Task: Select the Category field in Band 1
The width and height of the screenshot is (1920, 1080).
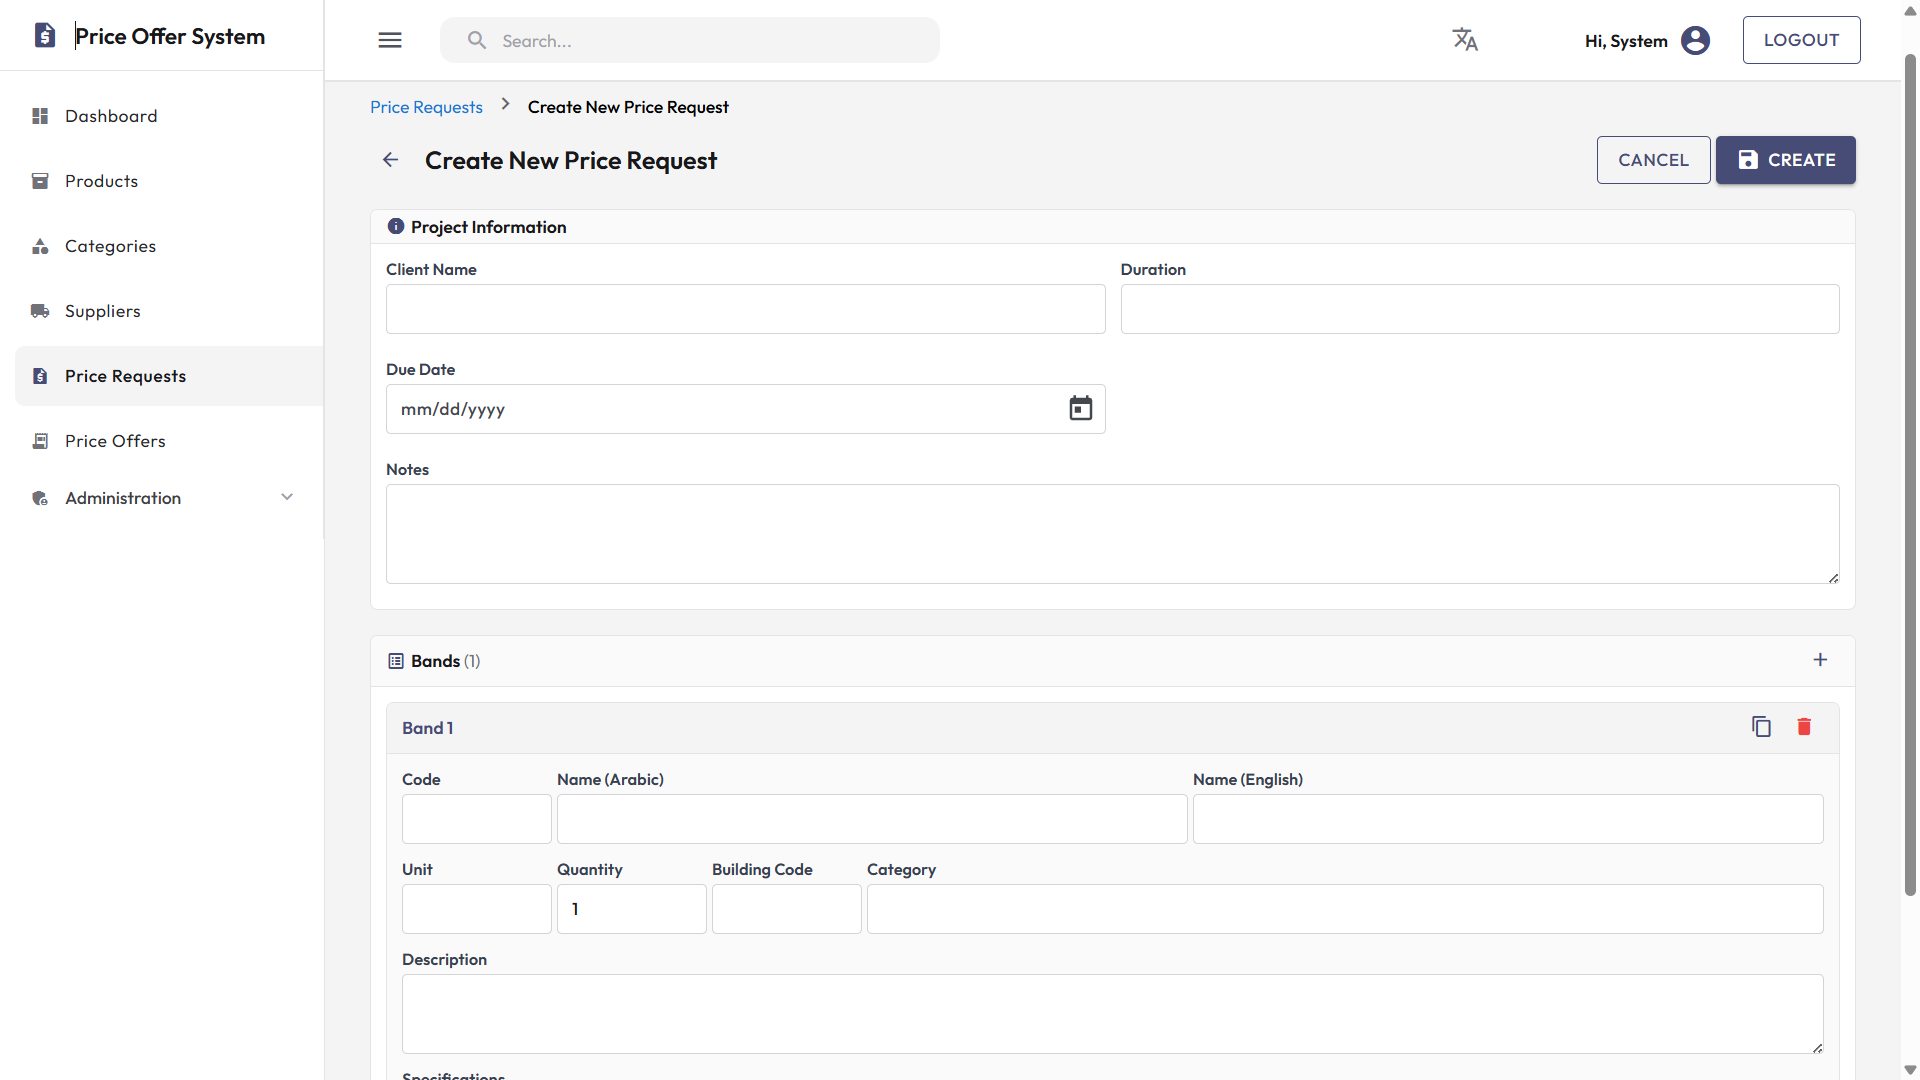Action: pos(1345,908)
